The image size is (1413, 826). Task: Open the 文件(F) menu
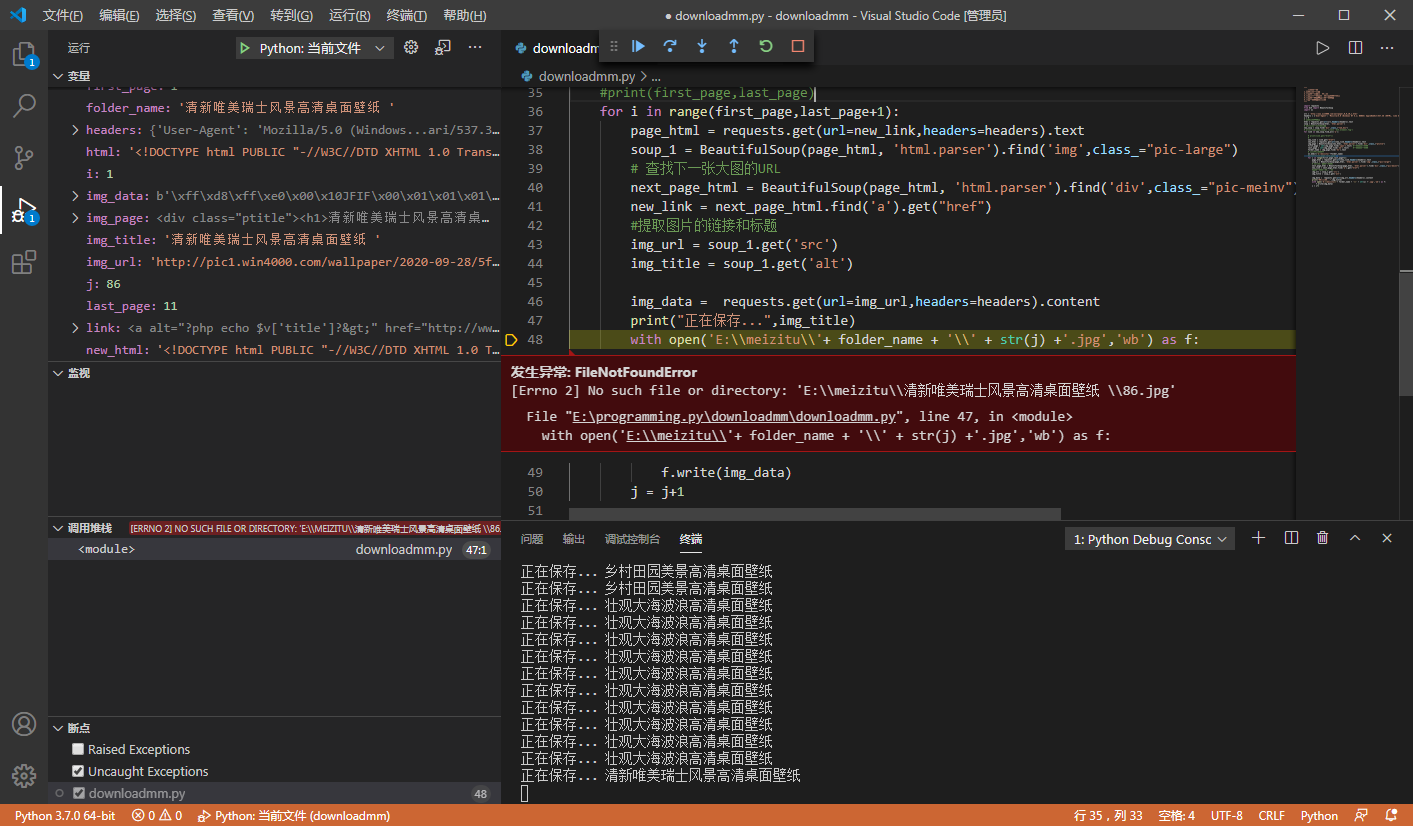pyautogui.click(x=63, y=16)
